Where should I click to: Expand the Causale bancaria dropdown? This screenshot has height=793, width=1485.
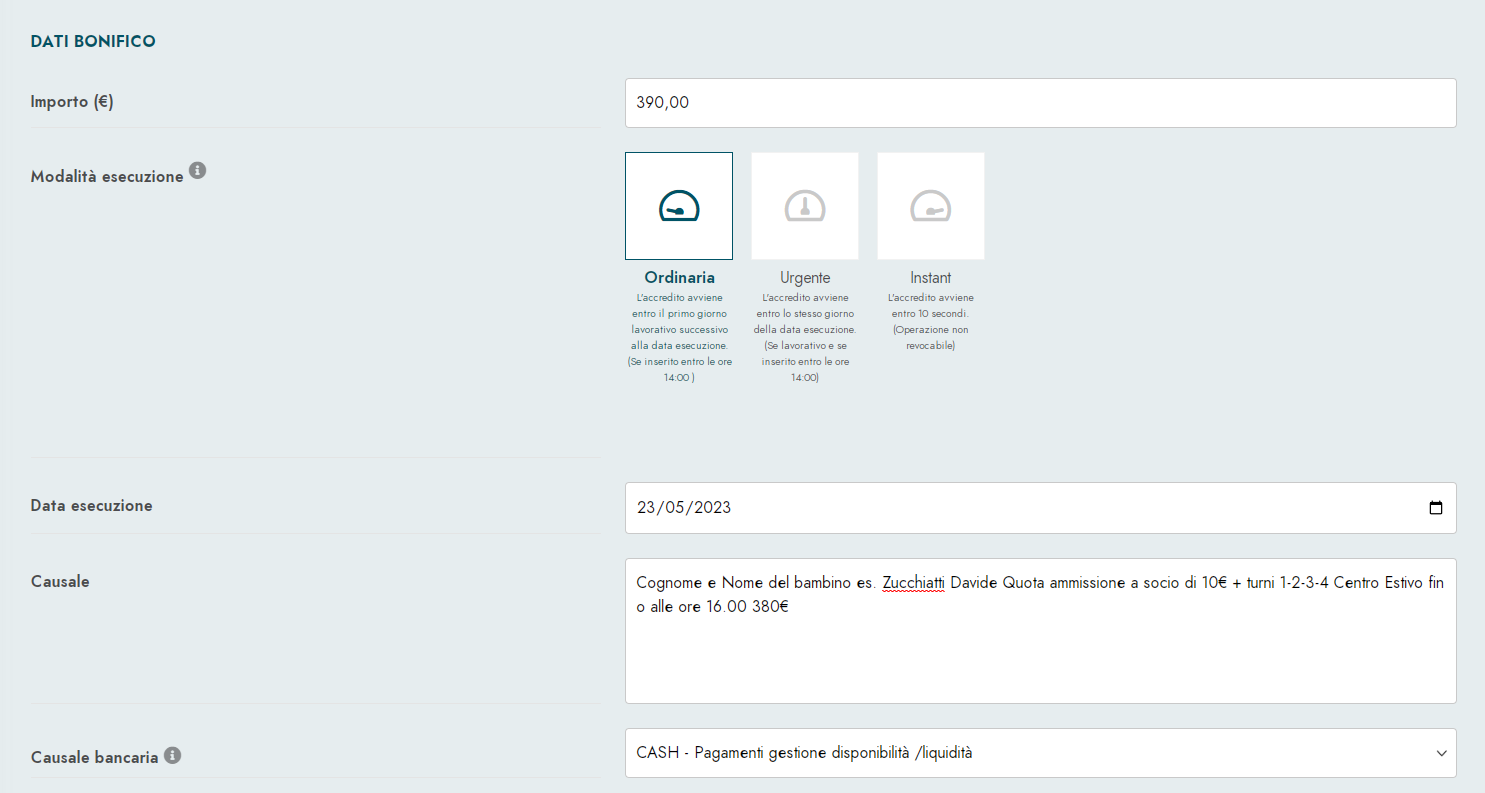pos(1040,753)
